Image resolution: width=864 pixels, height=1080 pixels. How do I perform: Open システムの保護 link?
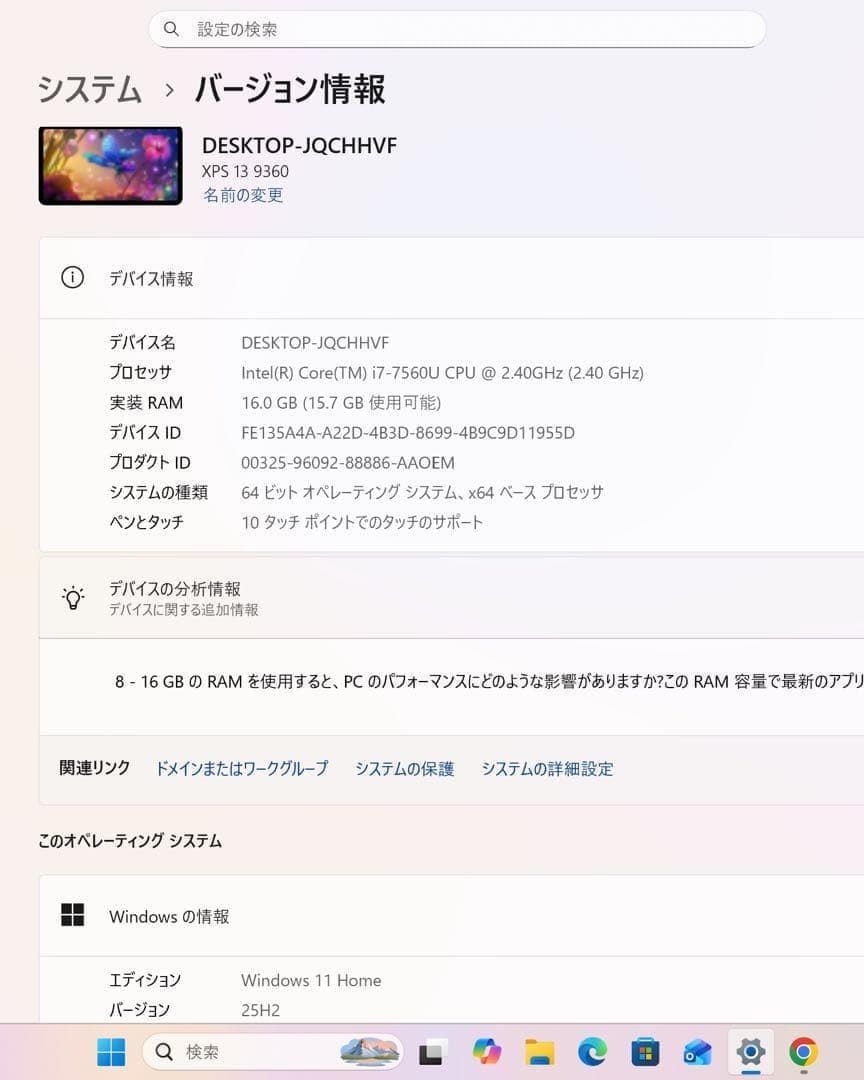tap(404, 769)
